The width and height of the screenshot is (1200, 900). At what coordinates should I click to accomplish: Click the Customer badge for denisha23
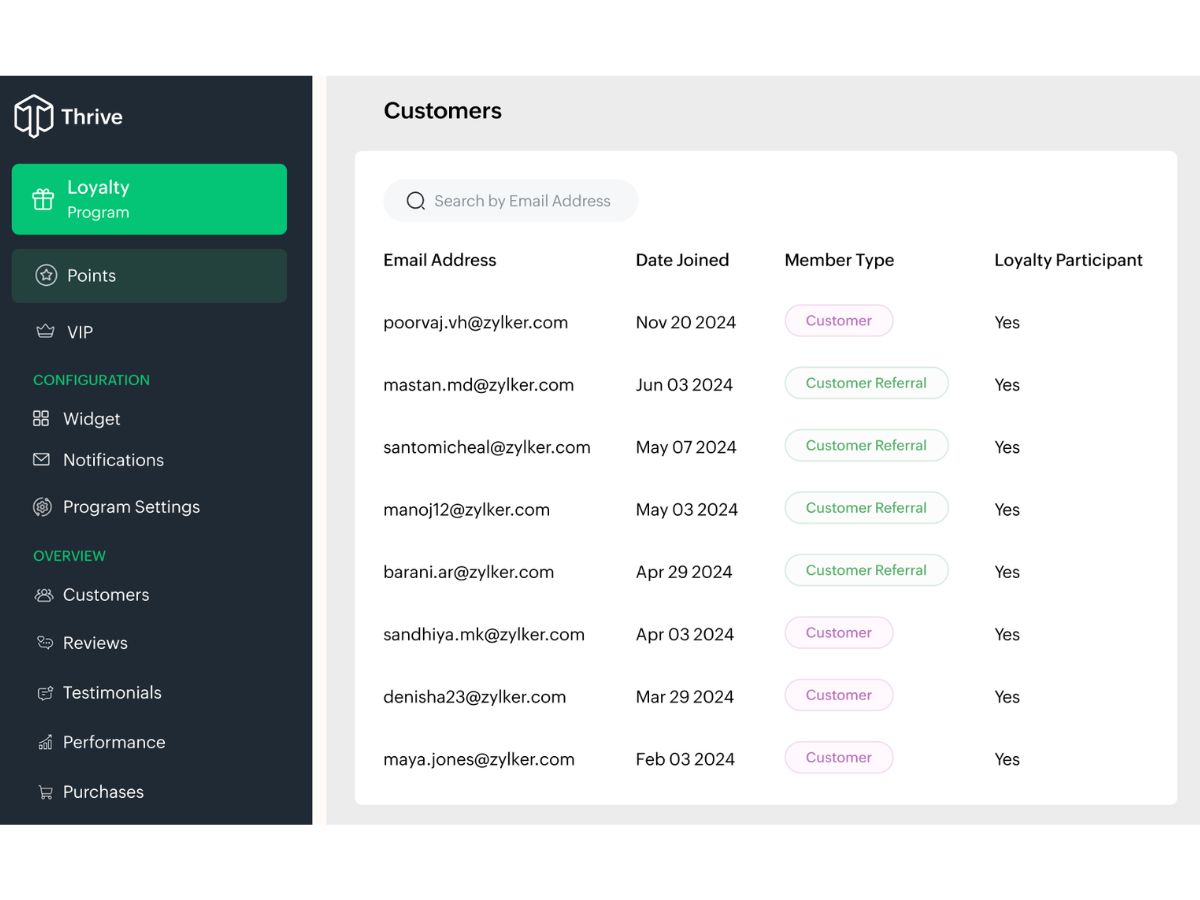click(839, 695)
